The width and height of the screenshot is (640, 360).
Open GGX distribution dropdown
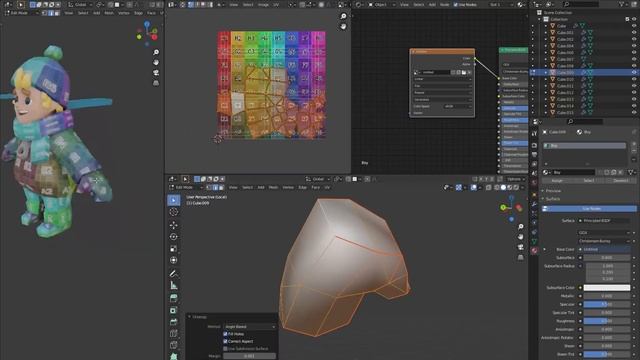coord(604,233)
